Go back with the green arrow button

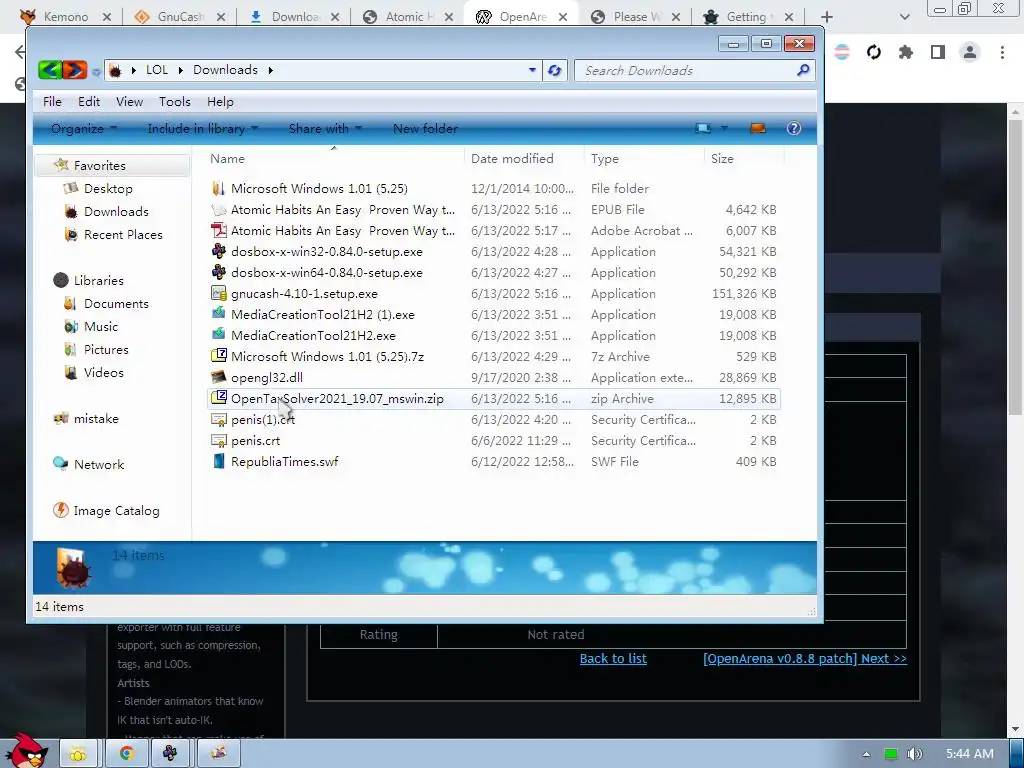(x=50, y=70)
